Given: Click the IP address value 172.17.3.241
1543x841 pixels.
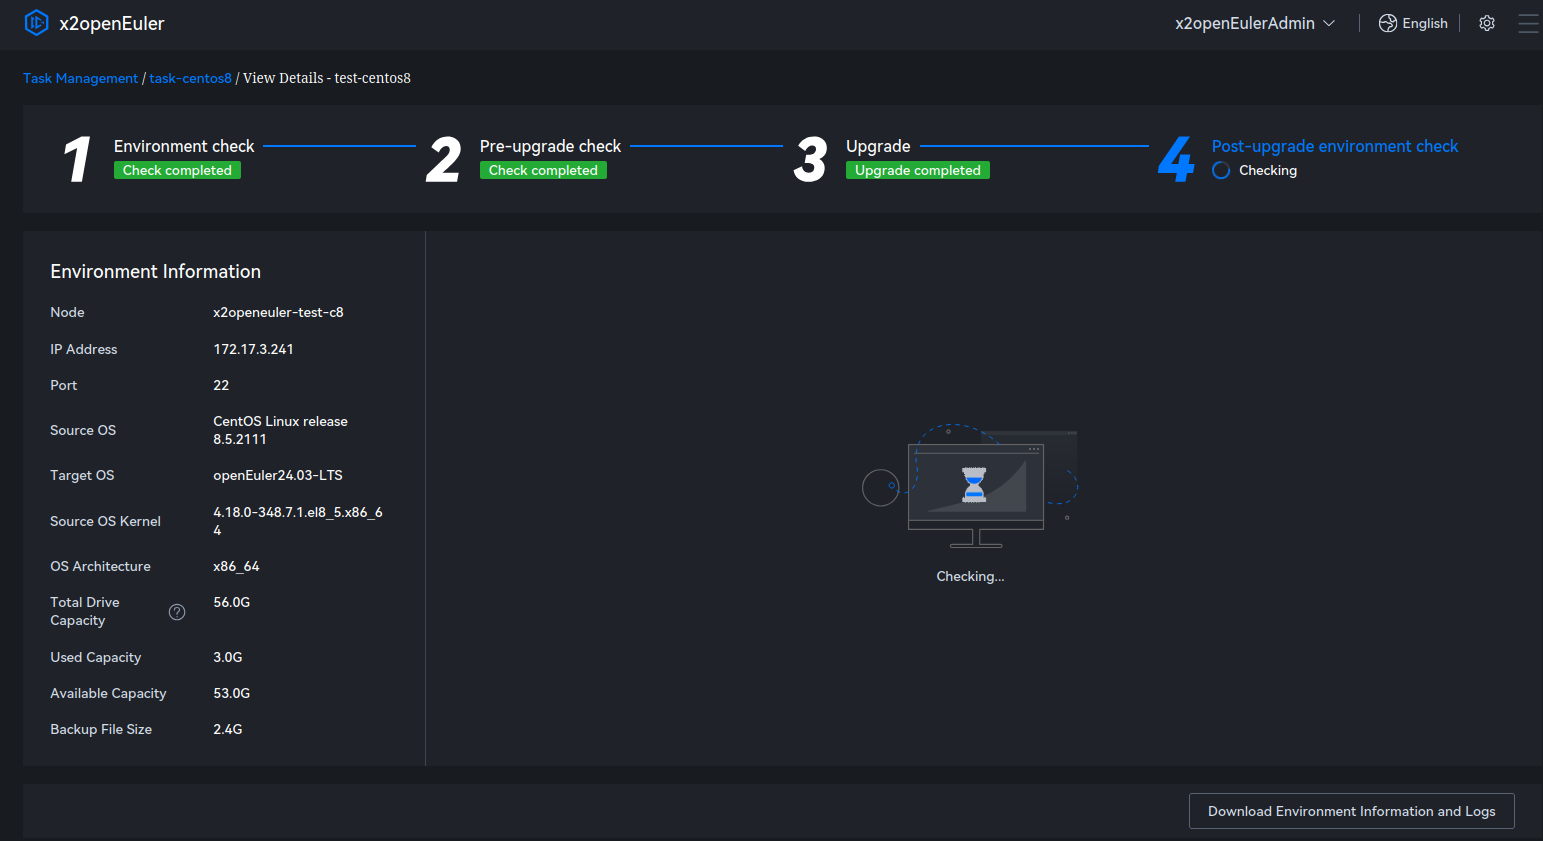Looking at the screenshot, I should [253, 349].
